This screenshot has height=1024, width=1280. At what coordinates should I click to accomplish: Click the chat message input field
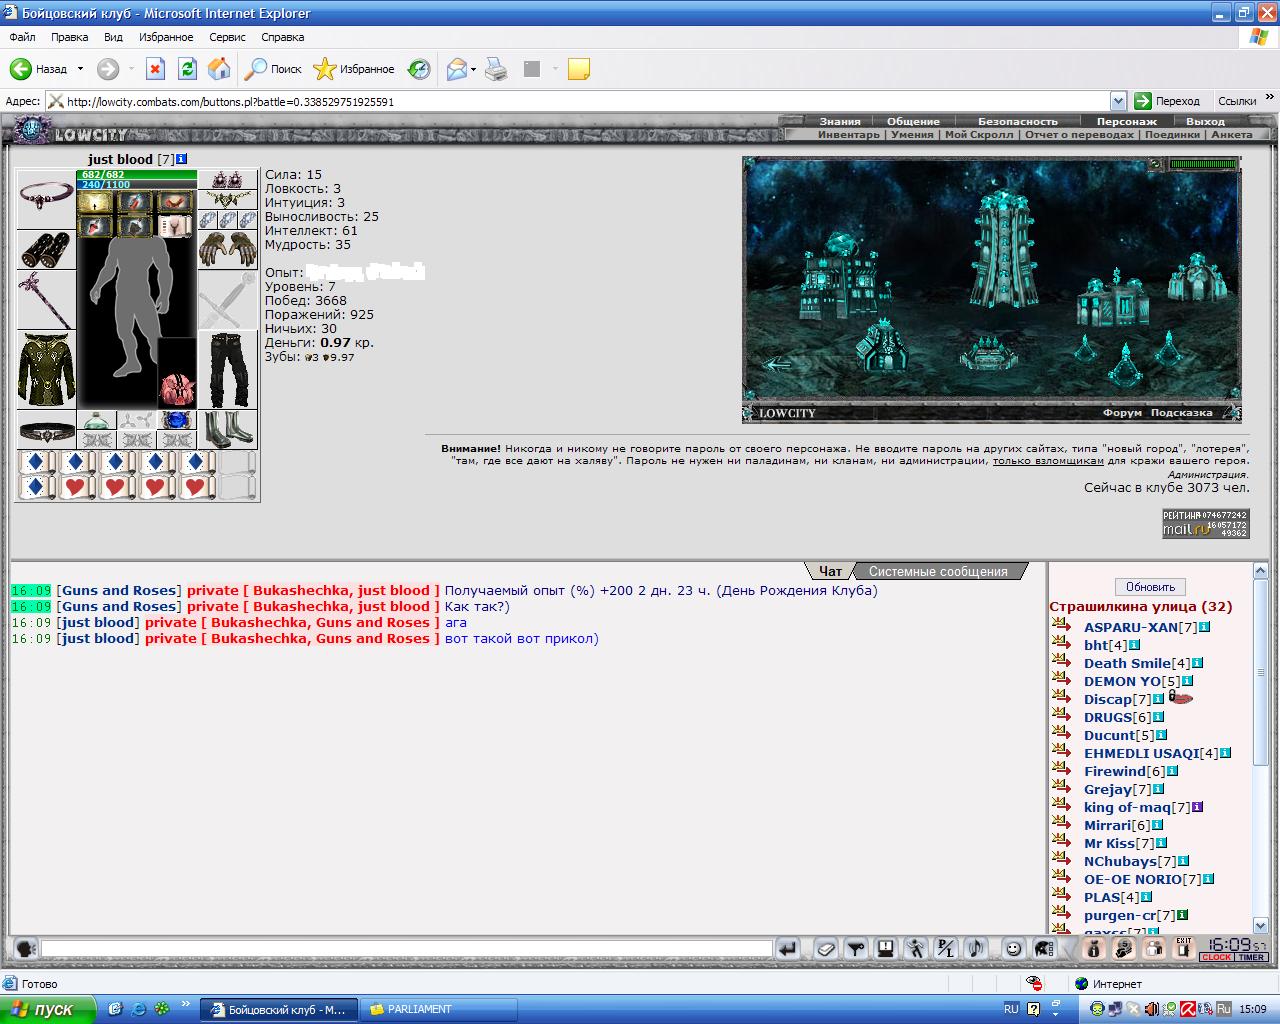coord(407,948)
